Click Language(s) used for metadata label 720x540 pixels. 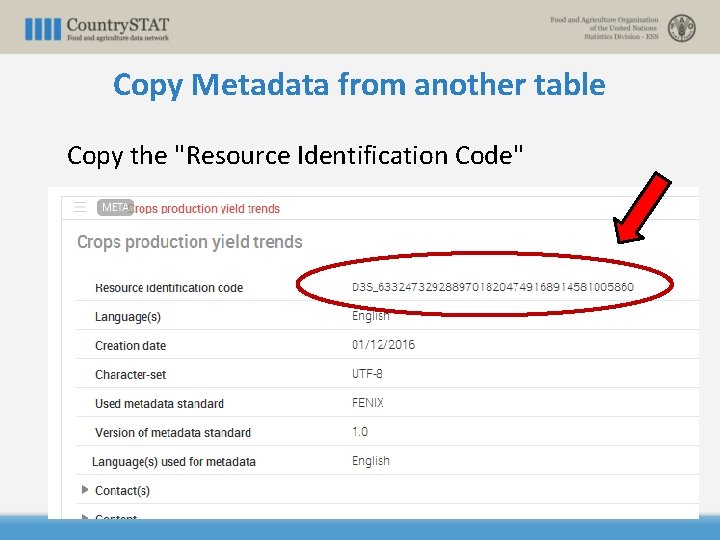coord(174,462)
